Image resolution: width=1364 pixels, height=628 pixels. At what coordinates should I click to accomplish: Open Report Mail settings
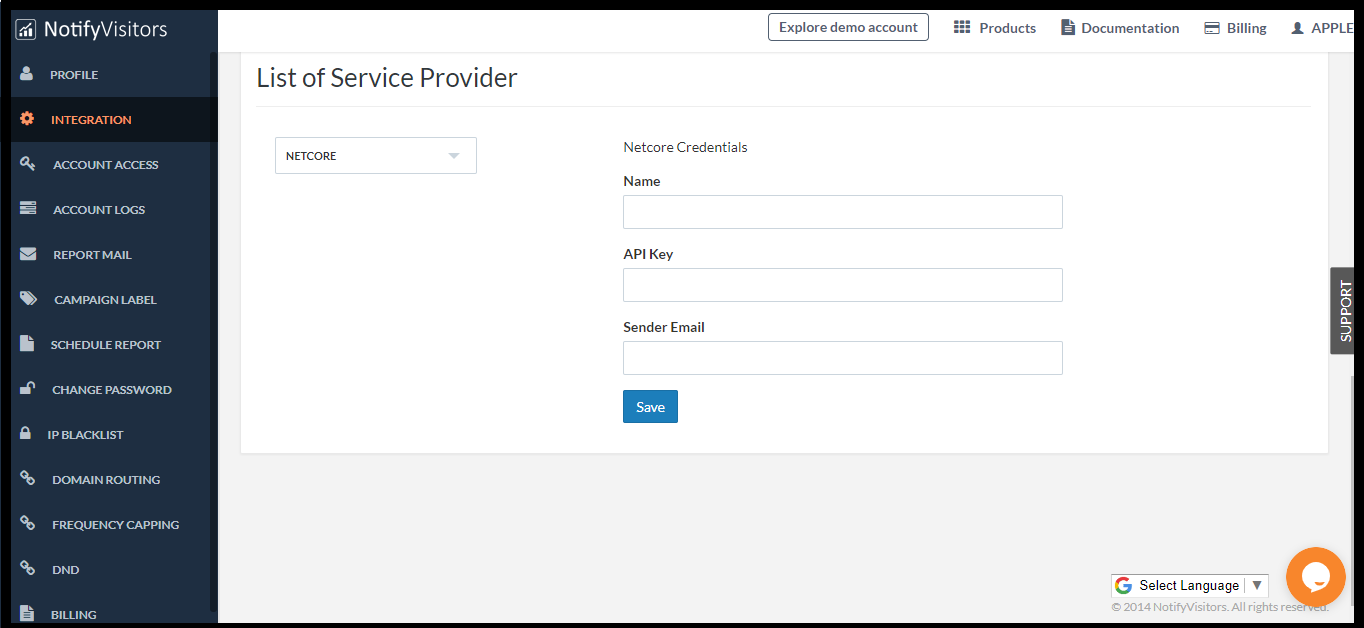(x=109, y=254)
